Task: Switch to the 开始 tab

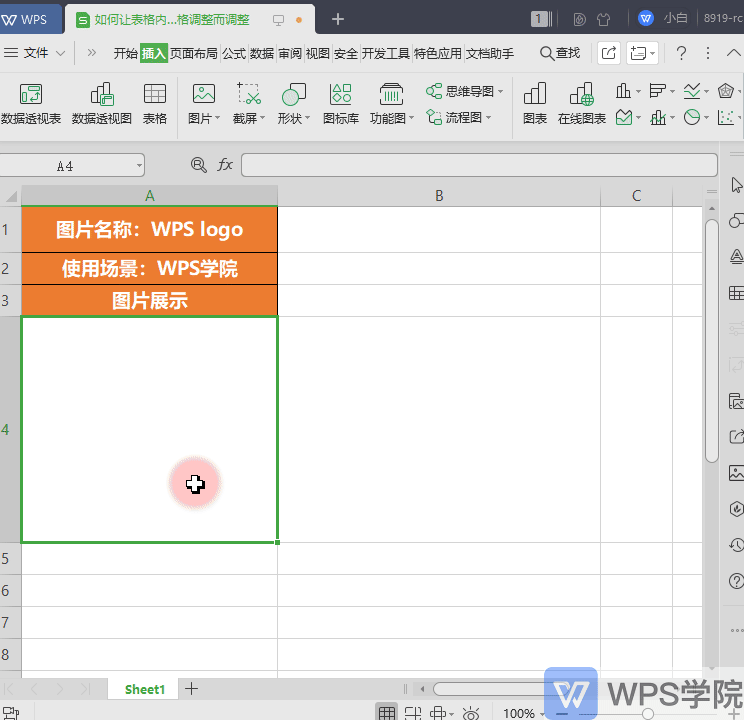Action: (126, 53)
